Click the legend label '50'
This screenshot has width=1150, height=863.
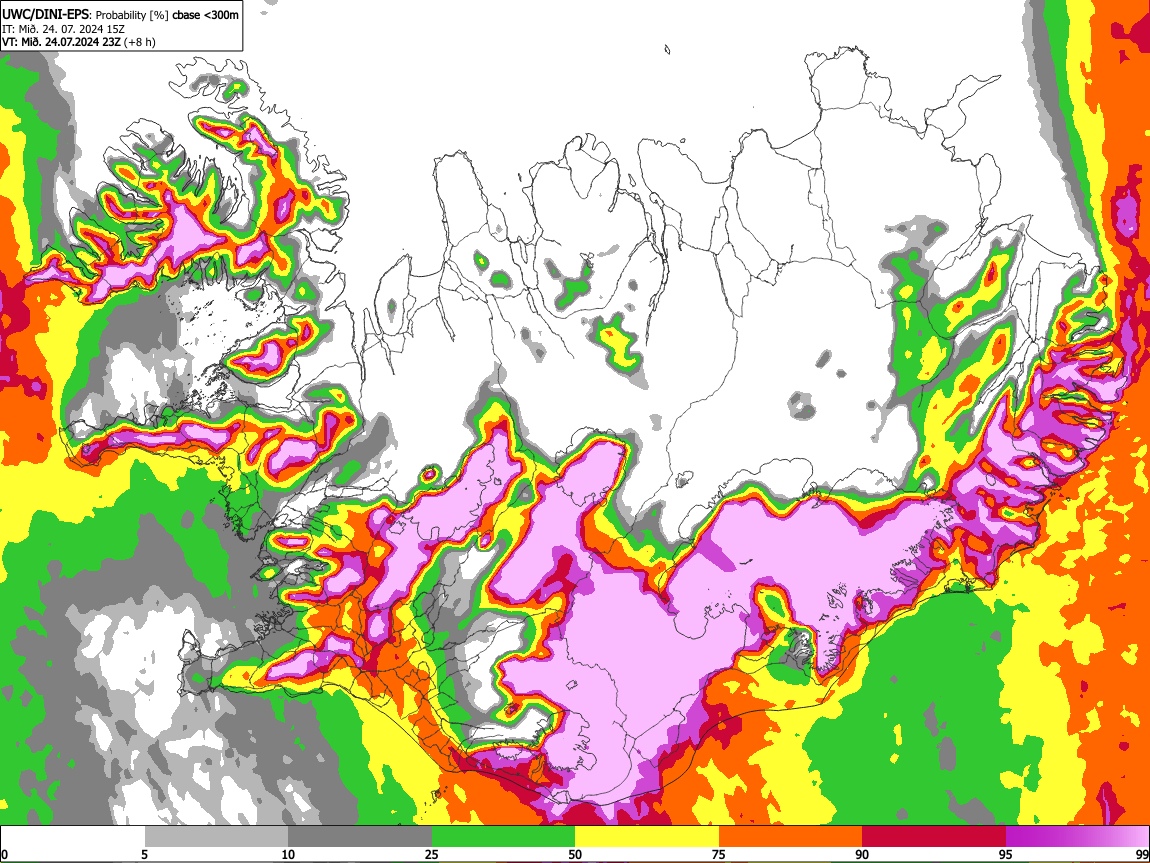point(575,855)
